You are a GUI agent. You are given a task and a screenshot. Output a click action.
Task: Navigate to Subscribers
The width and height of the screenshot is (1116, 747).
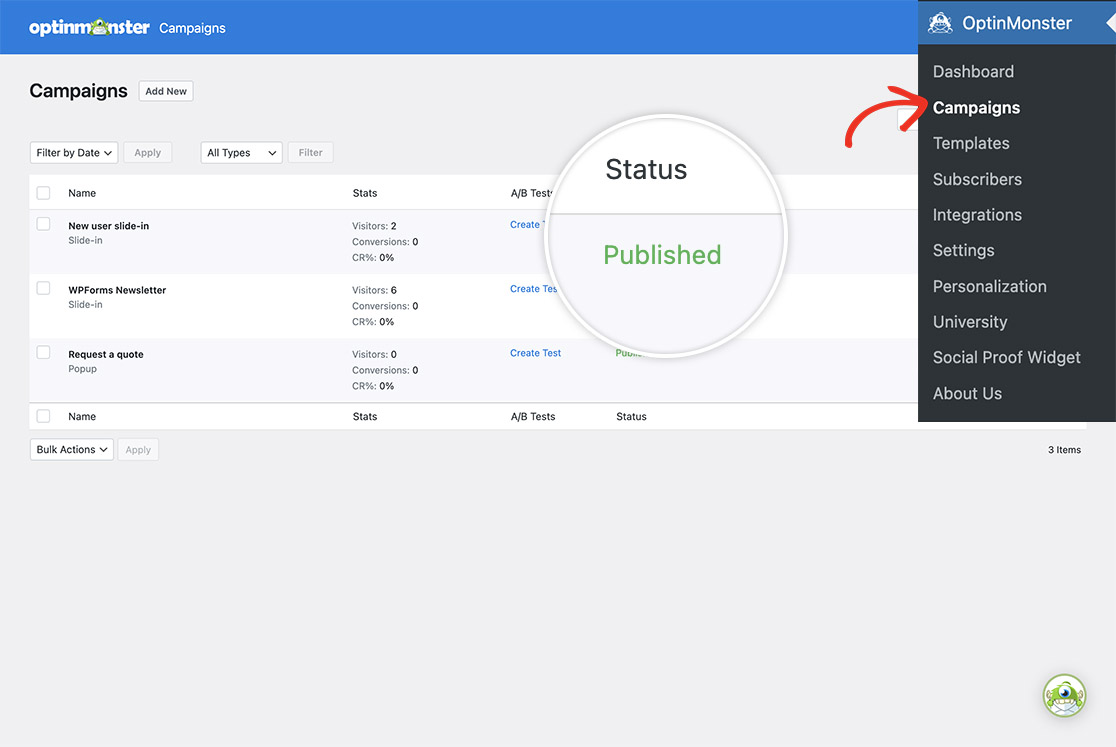(x=977, y=179)
